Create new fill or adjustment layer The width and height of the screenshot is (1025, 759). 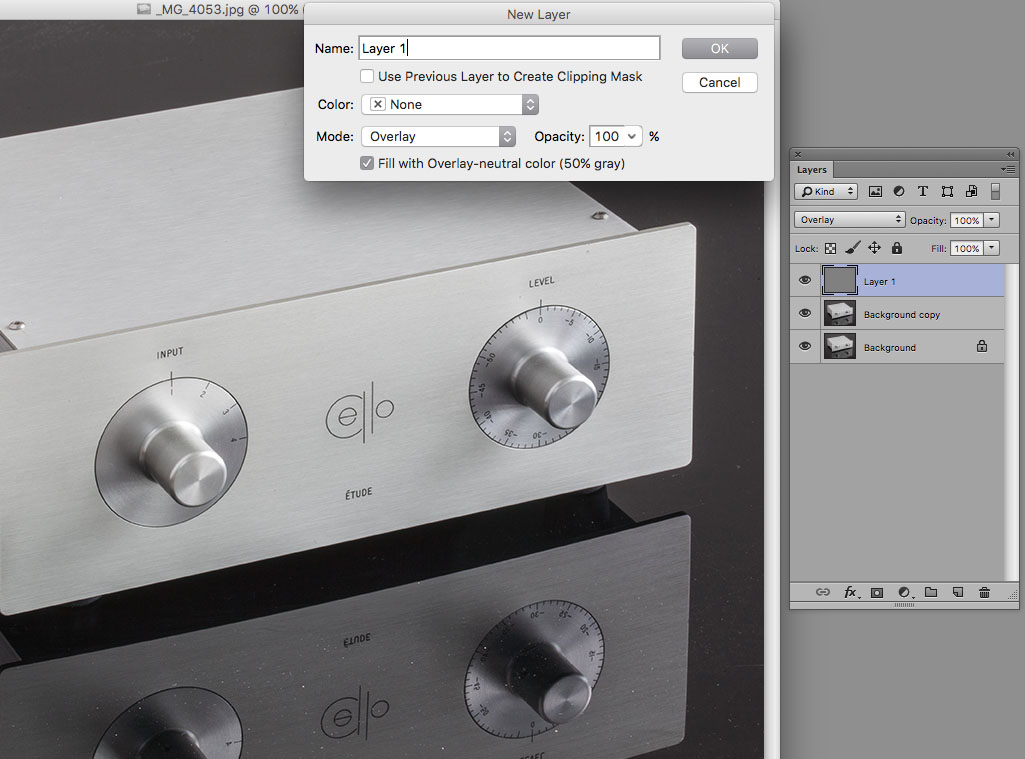click(x=905, y=592)
